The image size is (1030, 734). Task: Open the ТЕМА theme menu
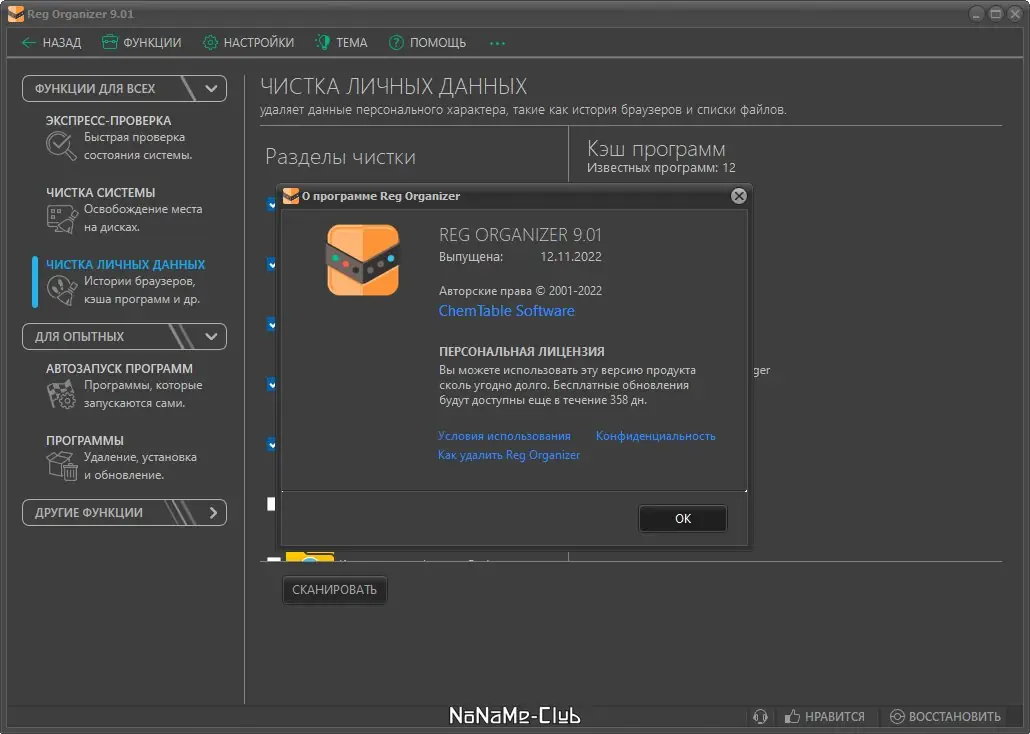click(341, 43)
